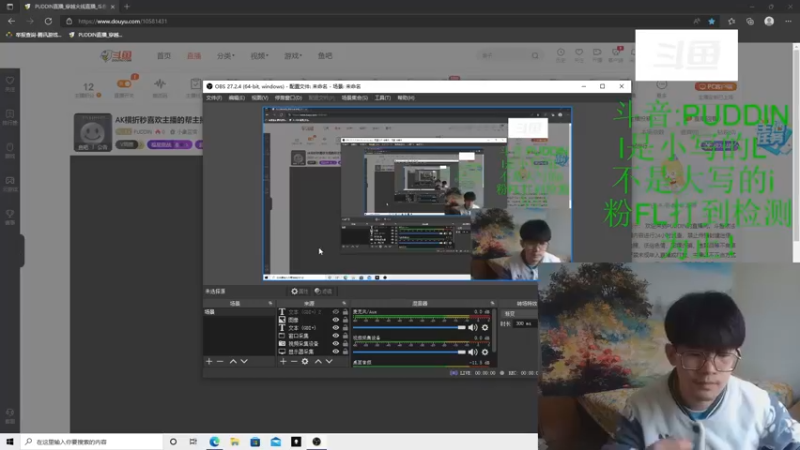
Task: Open the OBS 工具(T) menu
Action: pyautogui.click(x=383, y=97)
